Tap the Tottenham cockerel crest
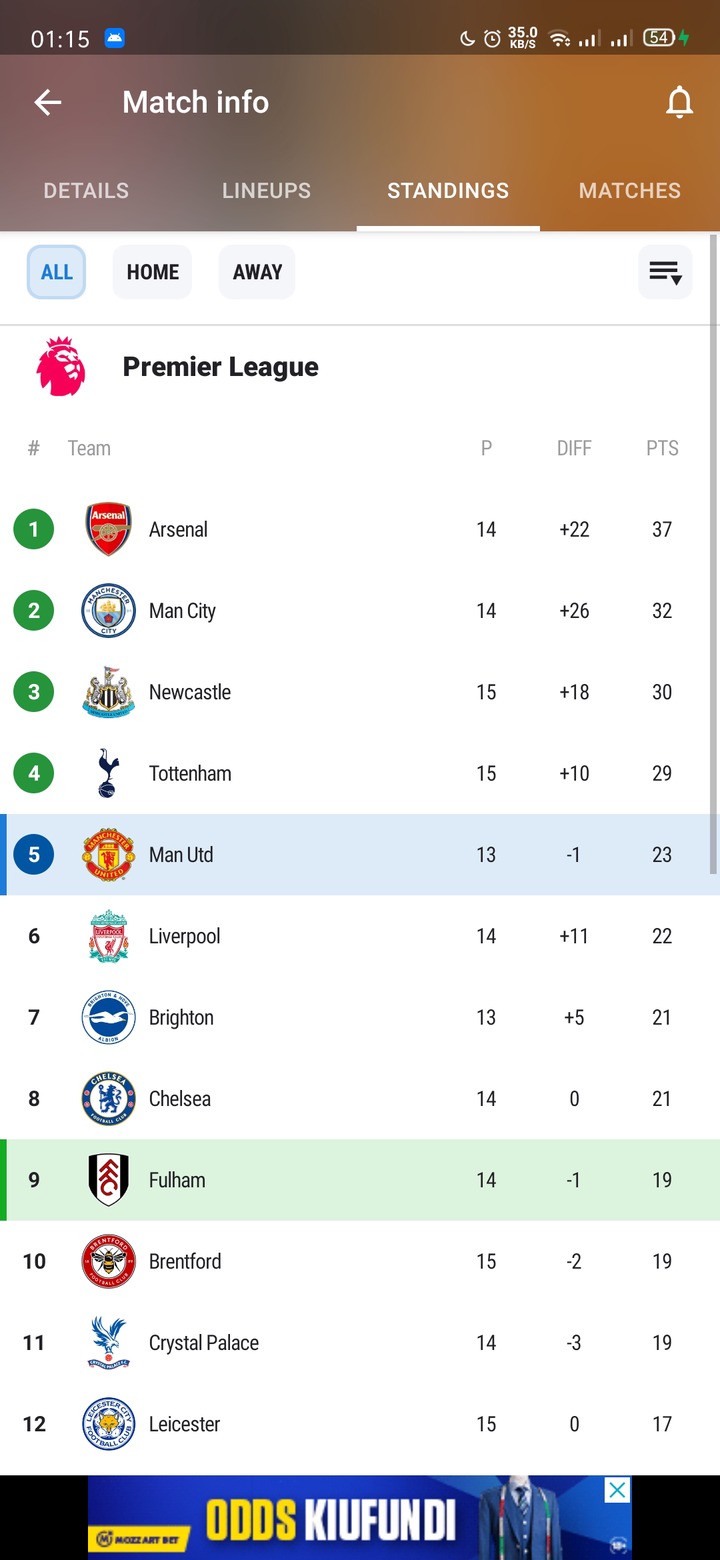720x1560 pixels. pyautogui.click(x=108, y=773)
